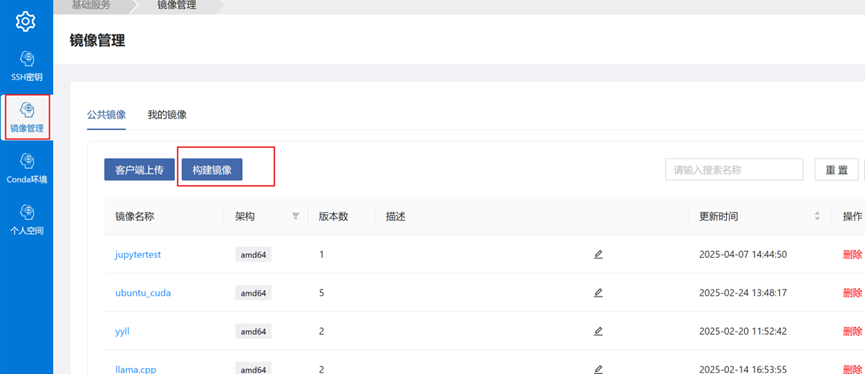Select 镜像管理 sidebar icon

point(26,117)
